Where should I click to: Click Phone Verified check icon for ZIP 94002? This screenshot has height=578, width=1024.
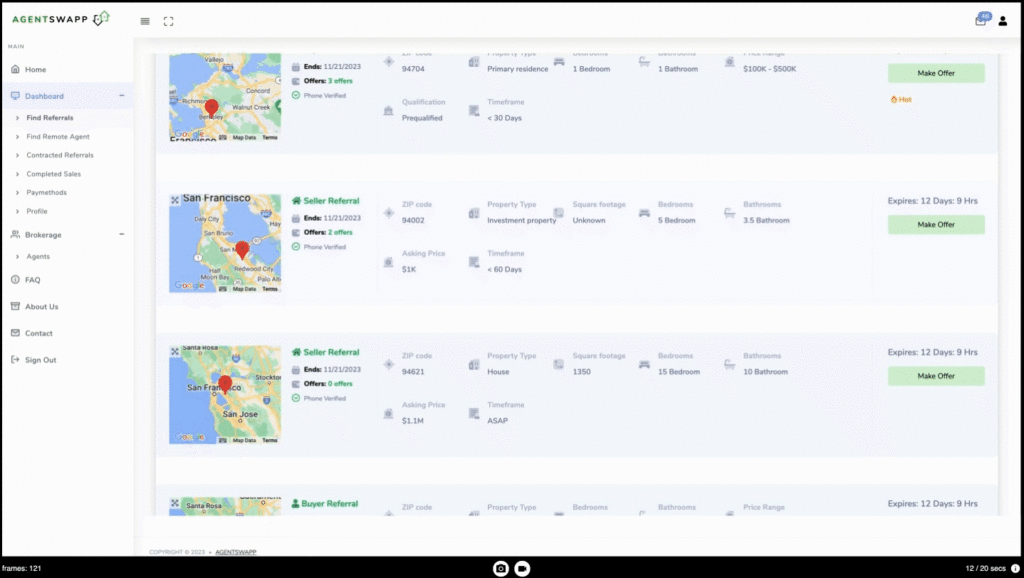(x=296, y=247)
